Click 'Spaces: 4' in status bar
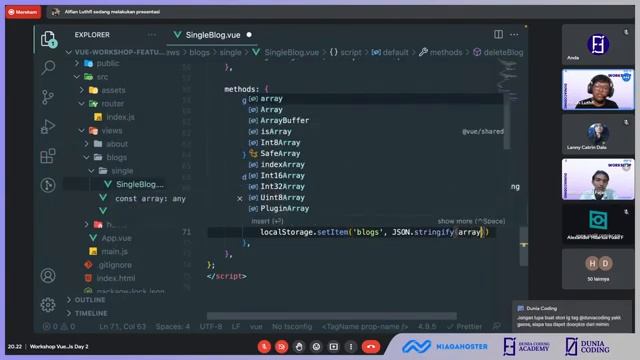The image size is (640, 360). [x=172, y=327]
